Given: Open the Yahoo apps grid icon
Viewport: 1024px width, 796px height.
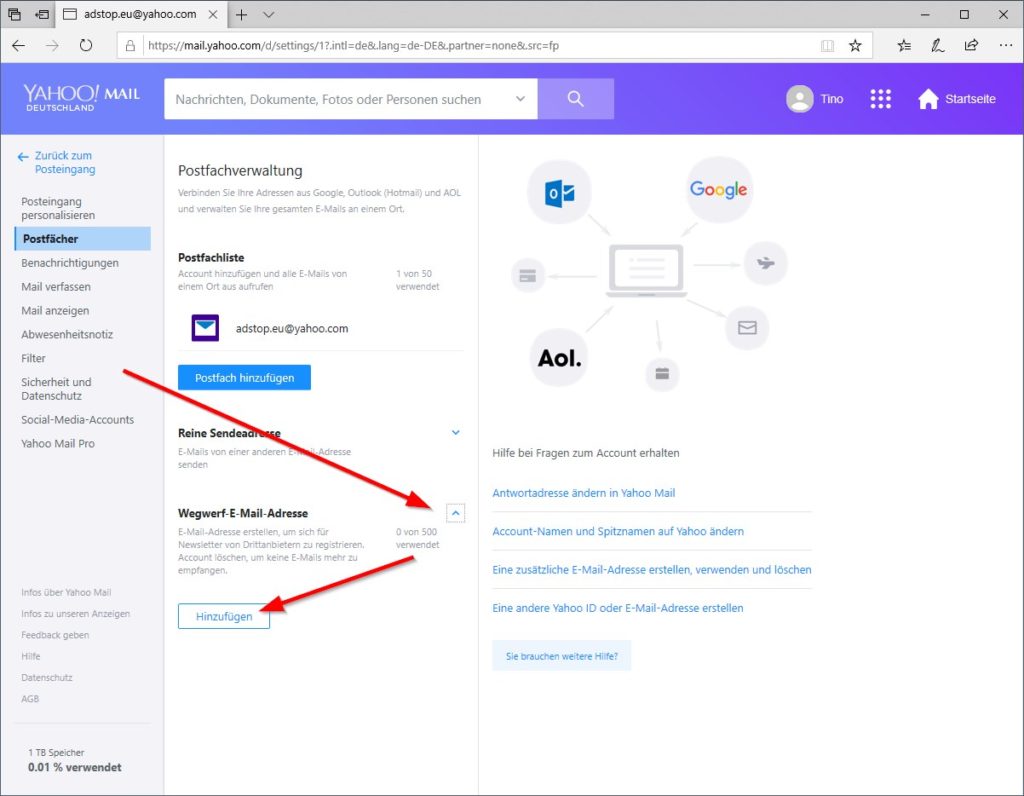Looking at the screenshot, I should coord(880,99).
